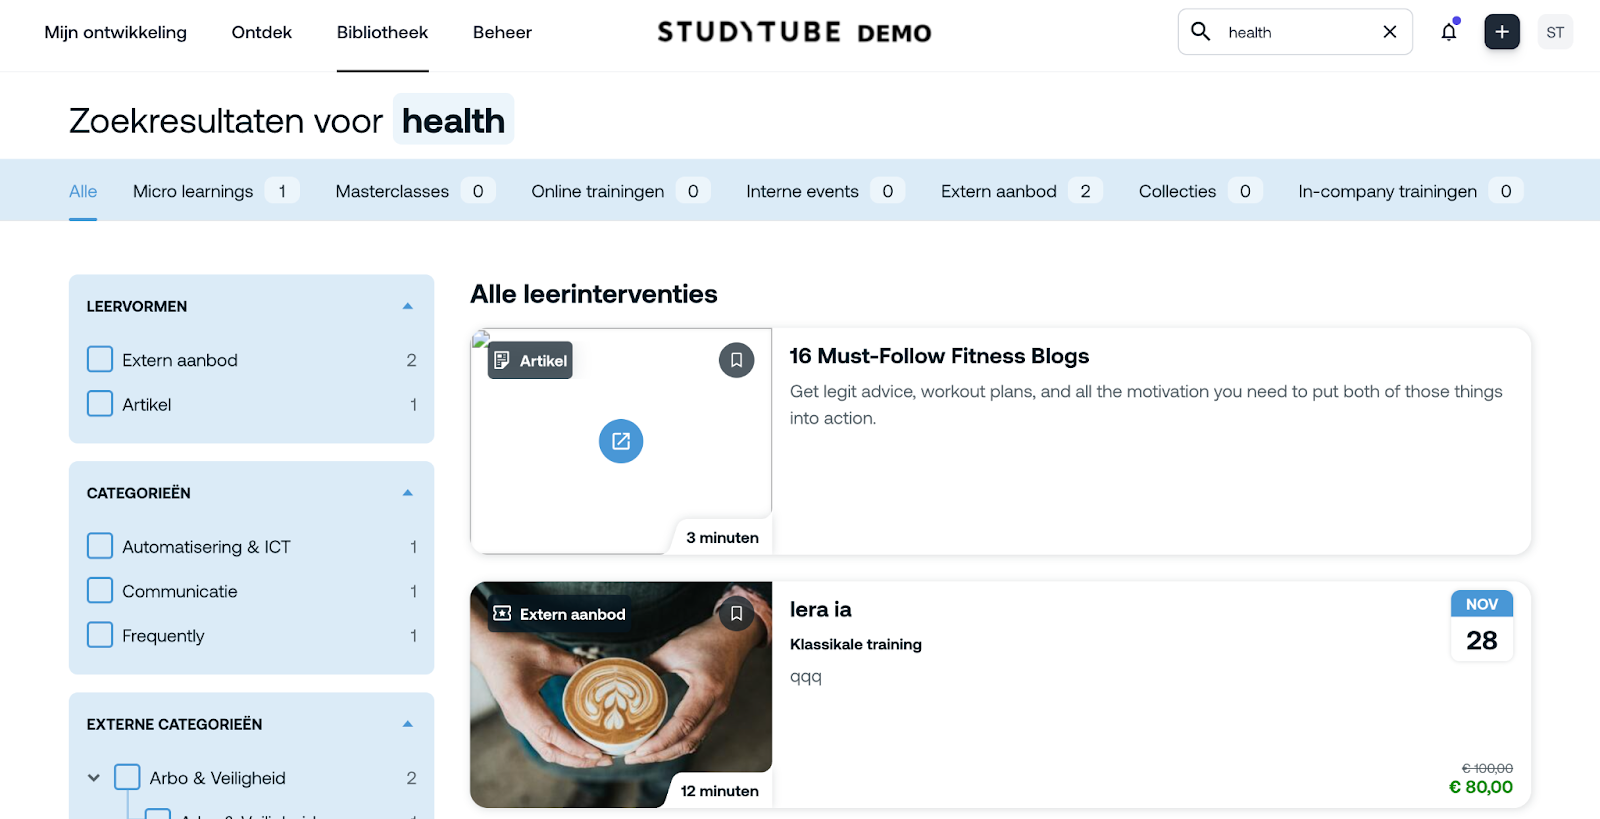
Task: Open external link icon on article thumbnail
Action: 621,441
